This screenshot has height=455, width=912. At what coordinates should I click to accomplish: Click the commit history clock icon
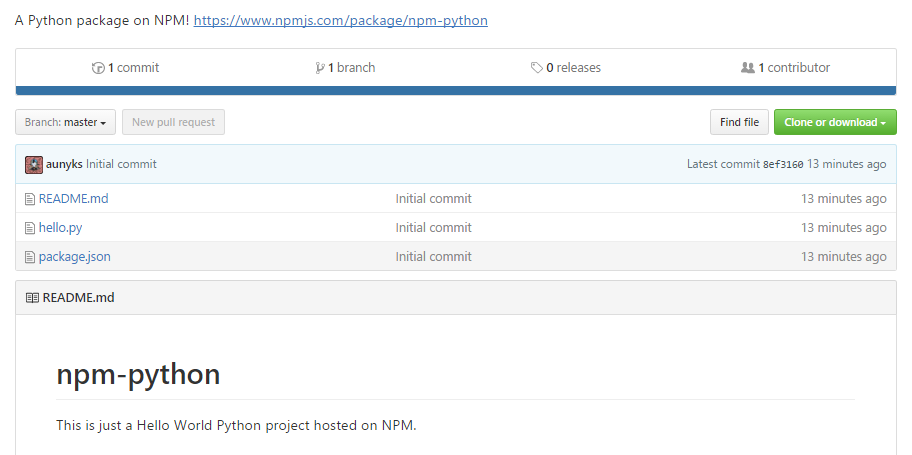(x=98, y=68)
